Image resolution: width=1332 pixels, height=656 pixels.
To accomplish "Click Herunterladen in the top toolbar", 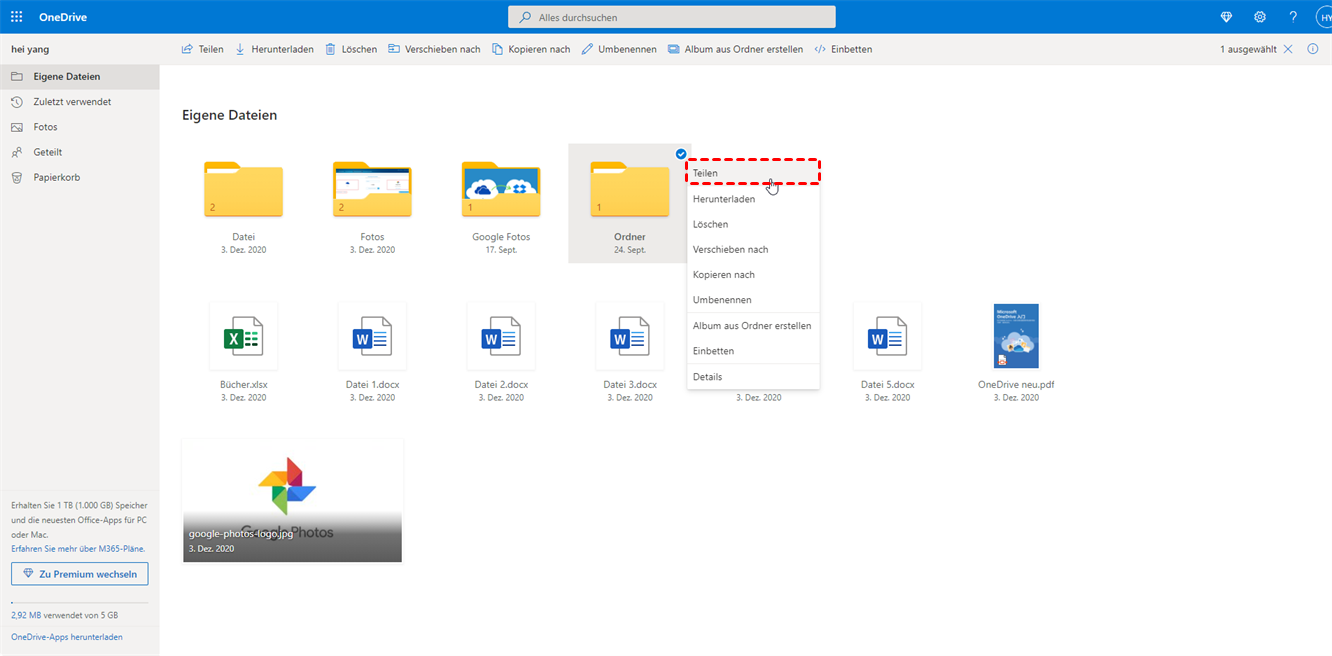I will (x=274, y=49).
